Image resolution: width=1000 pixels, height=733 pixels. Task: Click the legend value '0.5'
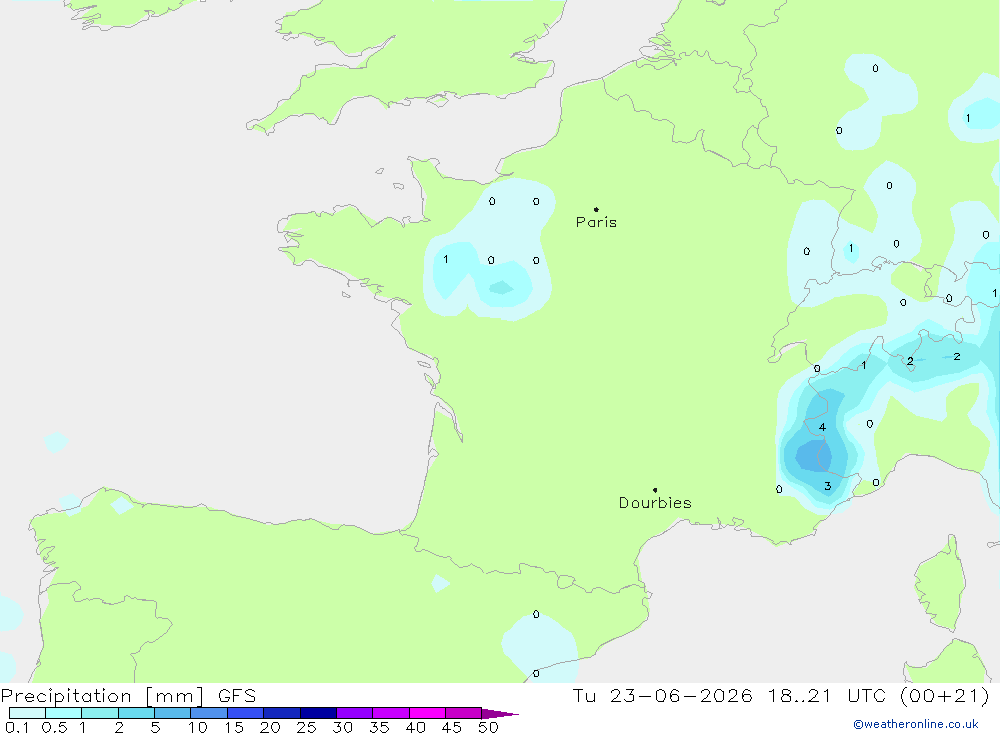[54, 727]
